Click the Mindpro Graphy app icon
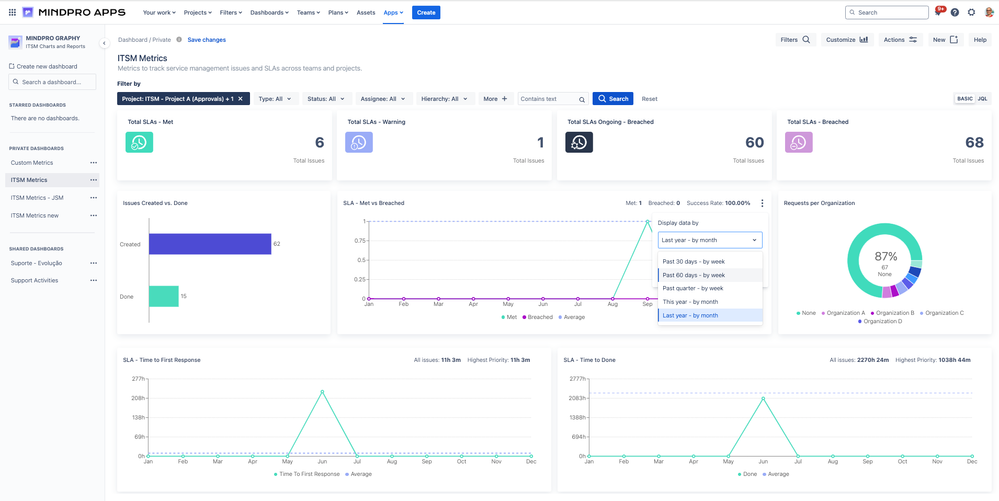This screenshot has width=999, height=501. [15, 42]
